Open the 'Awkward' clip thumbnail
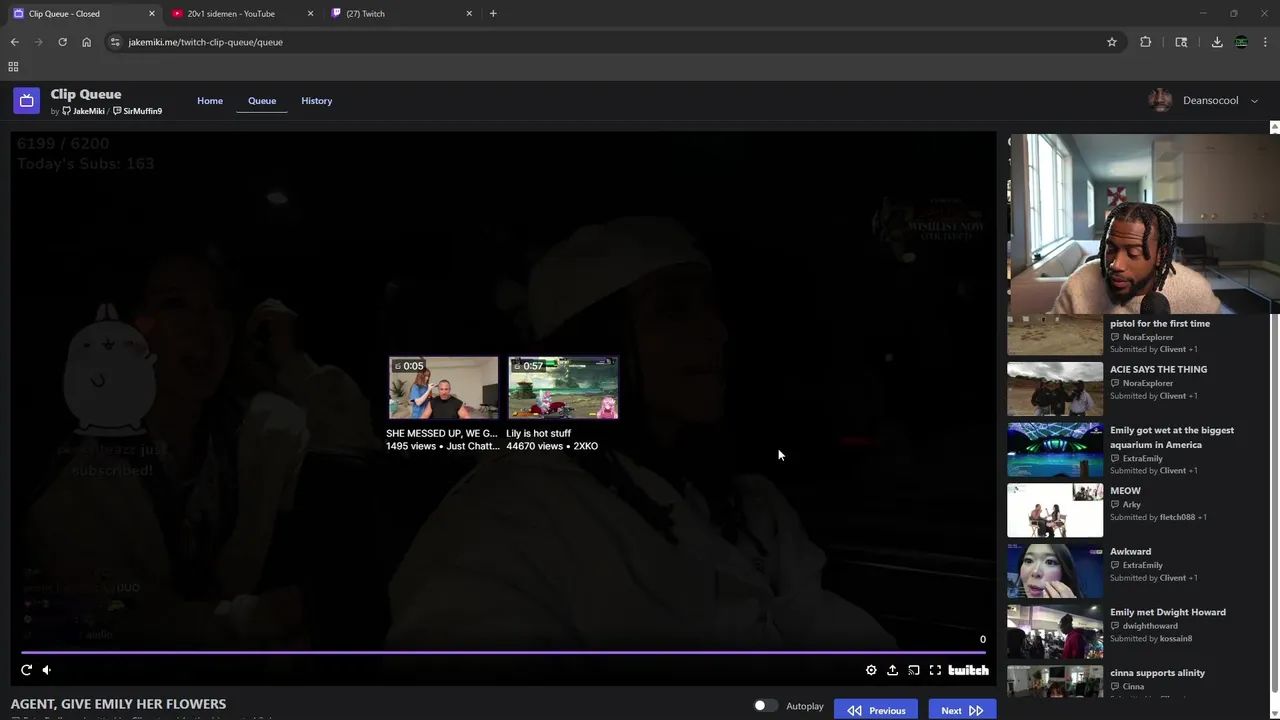This screenshot has width=1280, height=720. pyautogui.click(x=1055, y=570)
